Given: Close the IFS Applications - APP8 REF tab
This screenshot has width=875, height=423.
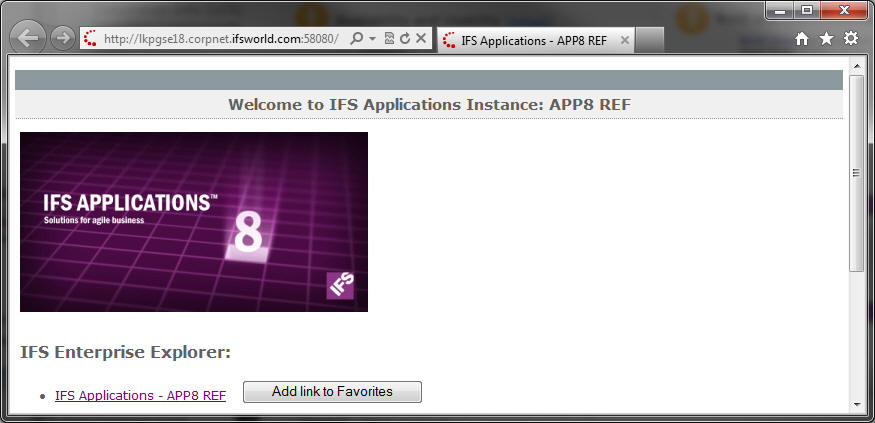Looking at the screenshot, I should tap(625, 40).
